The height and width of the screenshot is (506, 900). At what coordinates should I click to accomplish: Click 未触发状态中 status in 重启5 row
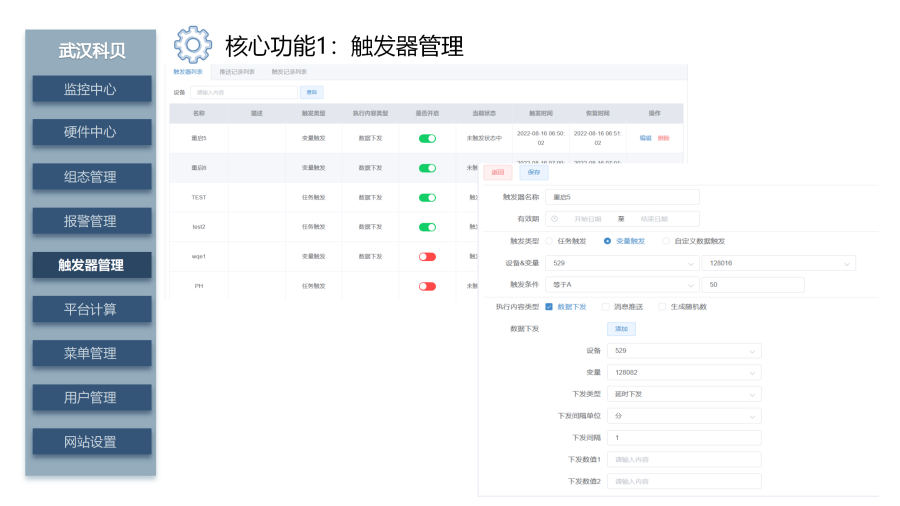point(484,138)
